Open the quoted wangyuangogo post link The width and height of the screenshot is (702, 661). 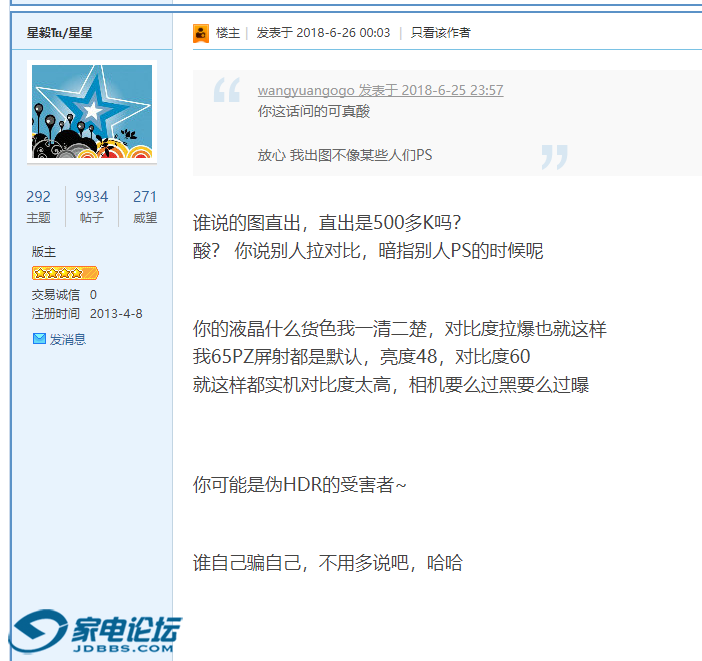(x=380, y=91)
